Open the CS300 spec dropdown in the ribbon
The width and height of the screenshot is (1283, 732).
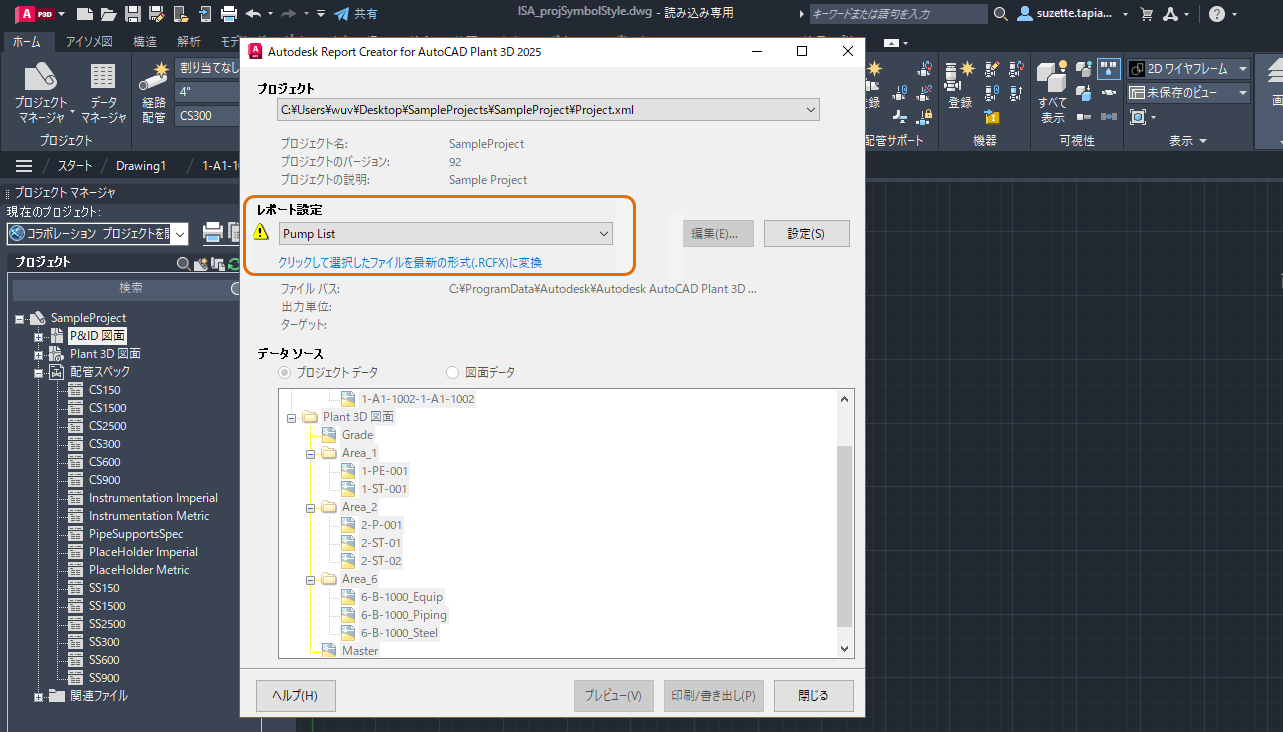click(x=208, y=116)
